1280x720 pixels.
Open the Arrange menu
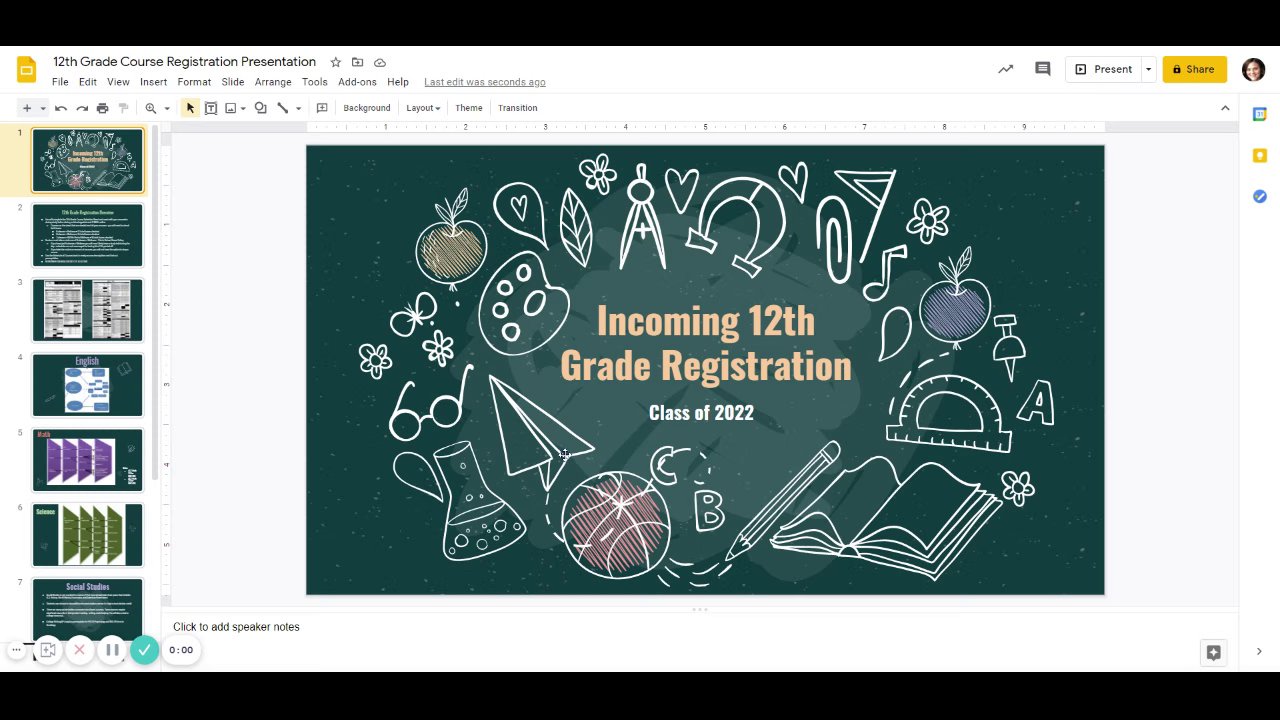[273, 82]
